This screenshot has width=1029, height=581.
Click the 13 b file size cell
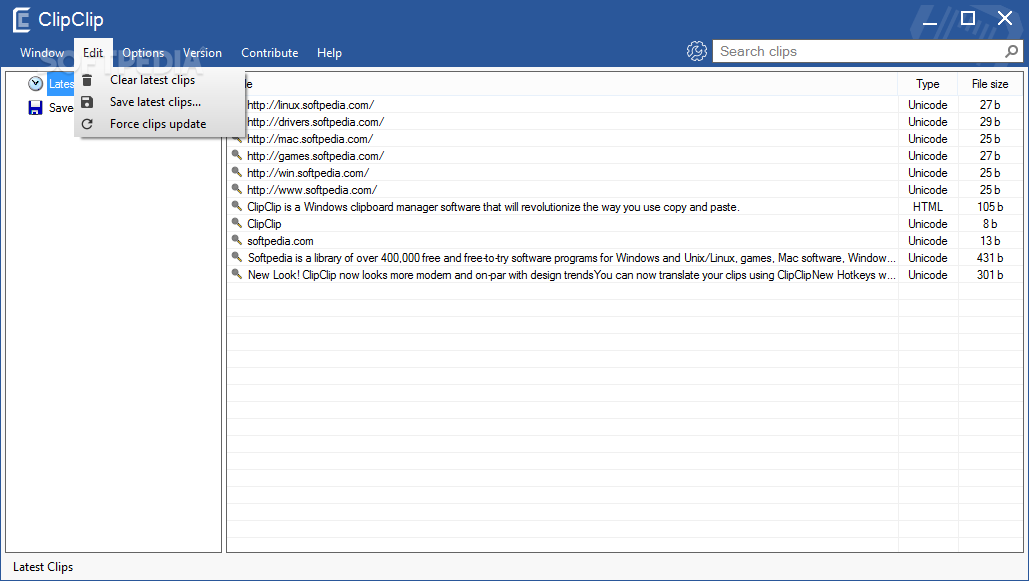click(x=990, y=241)
